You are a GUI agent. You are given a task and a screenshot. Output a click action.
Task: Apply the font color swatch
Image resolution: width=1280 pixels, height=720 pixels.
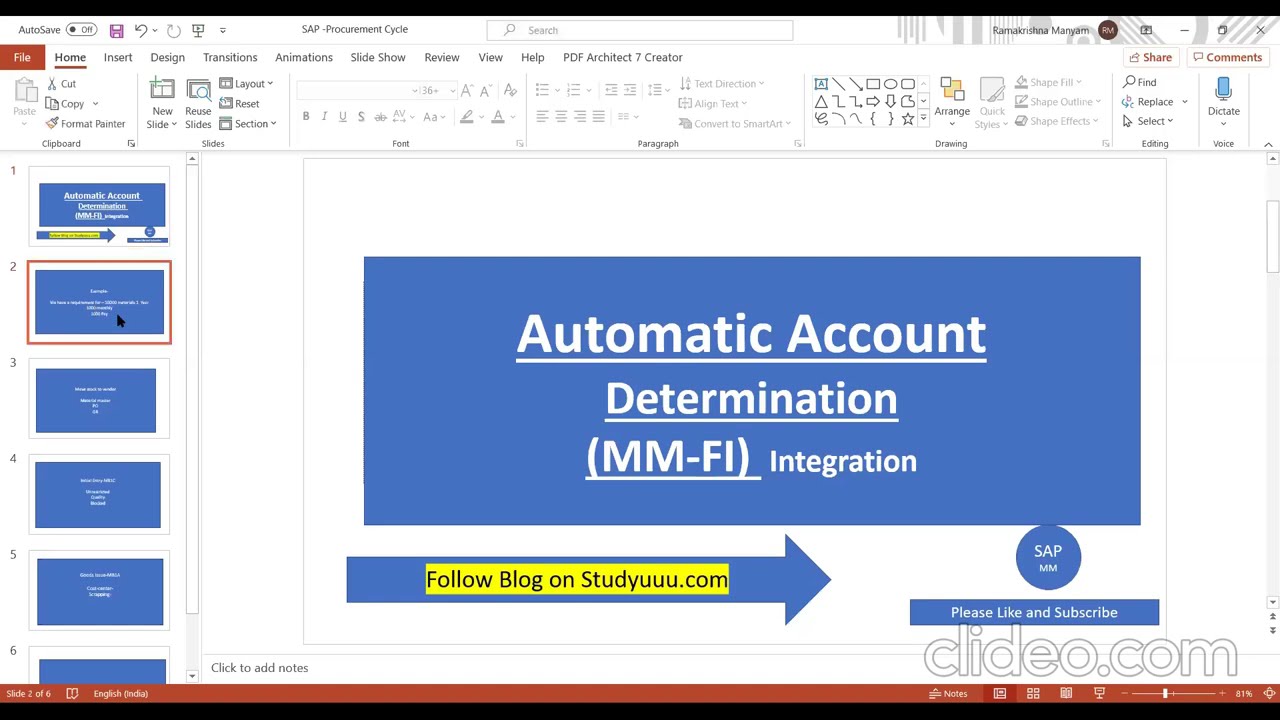tap(497, 117)
